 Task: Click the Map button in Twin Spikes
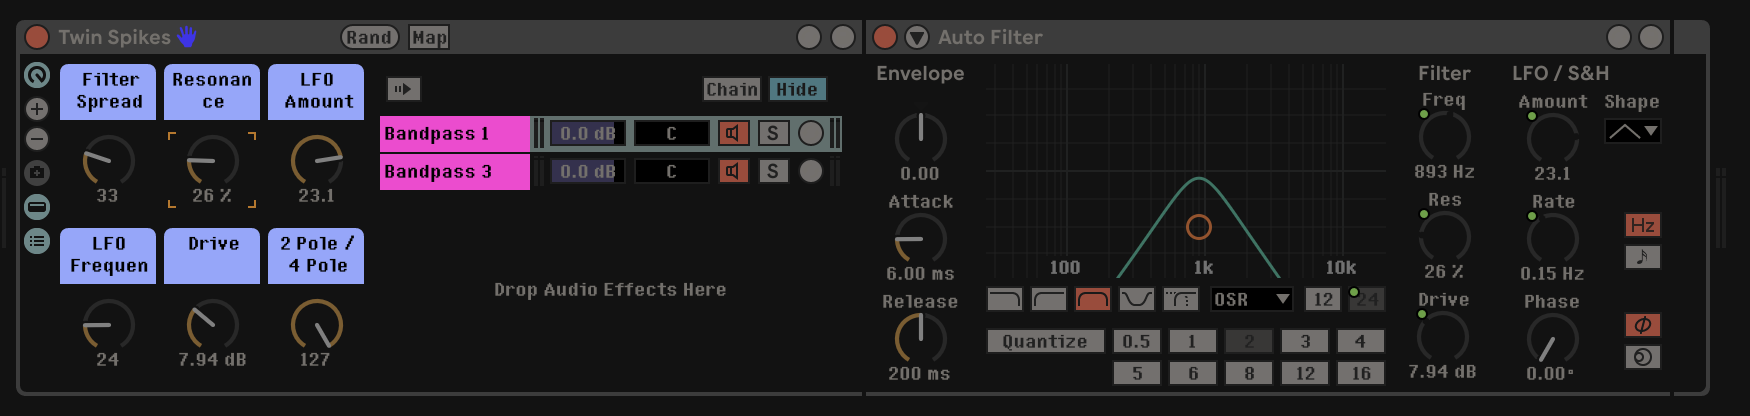[429, 37]
